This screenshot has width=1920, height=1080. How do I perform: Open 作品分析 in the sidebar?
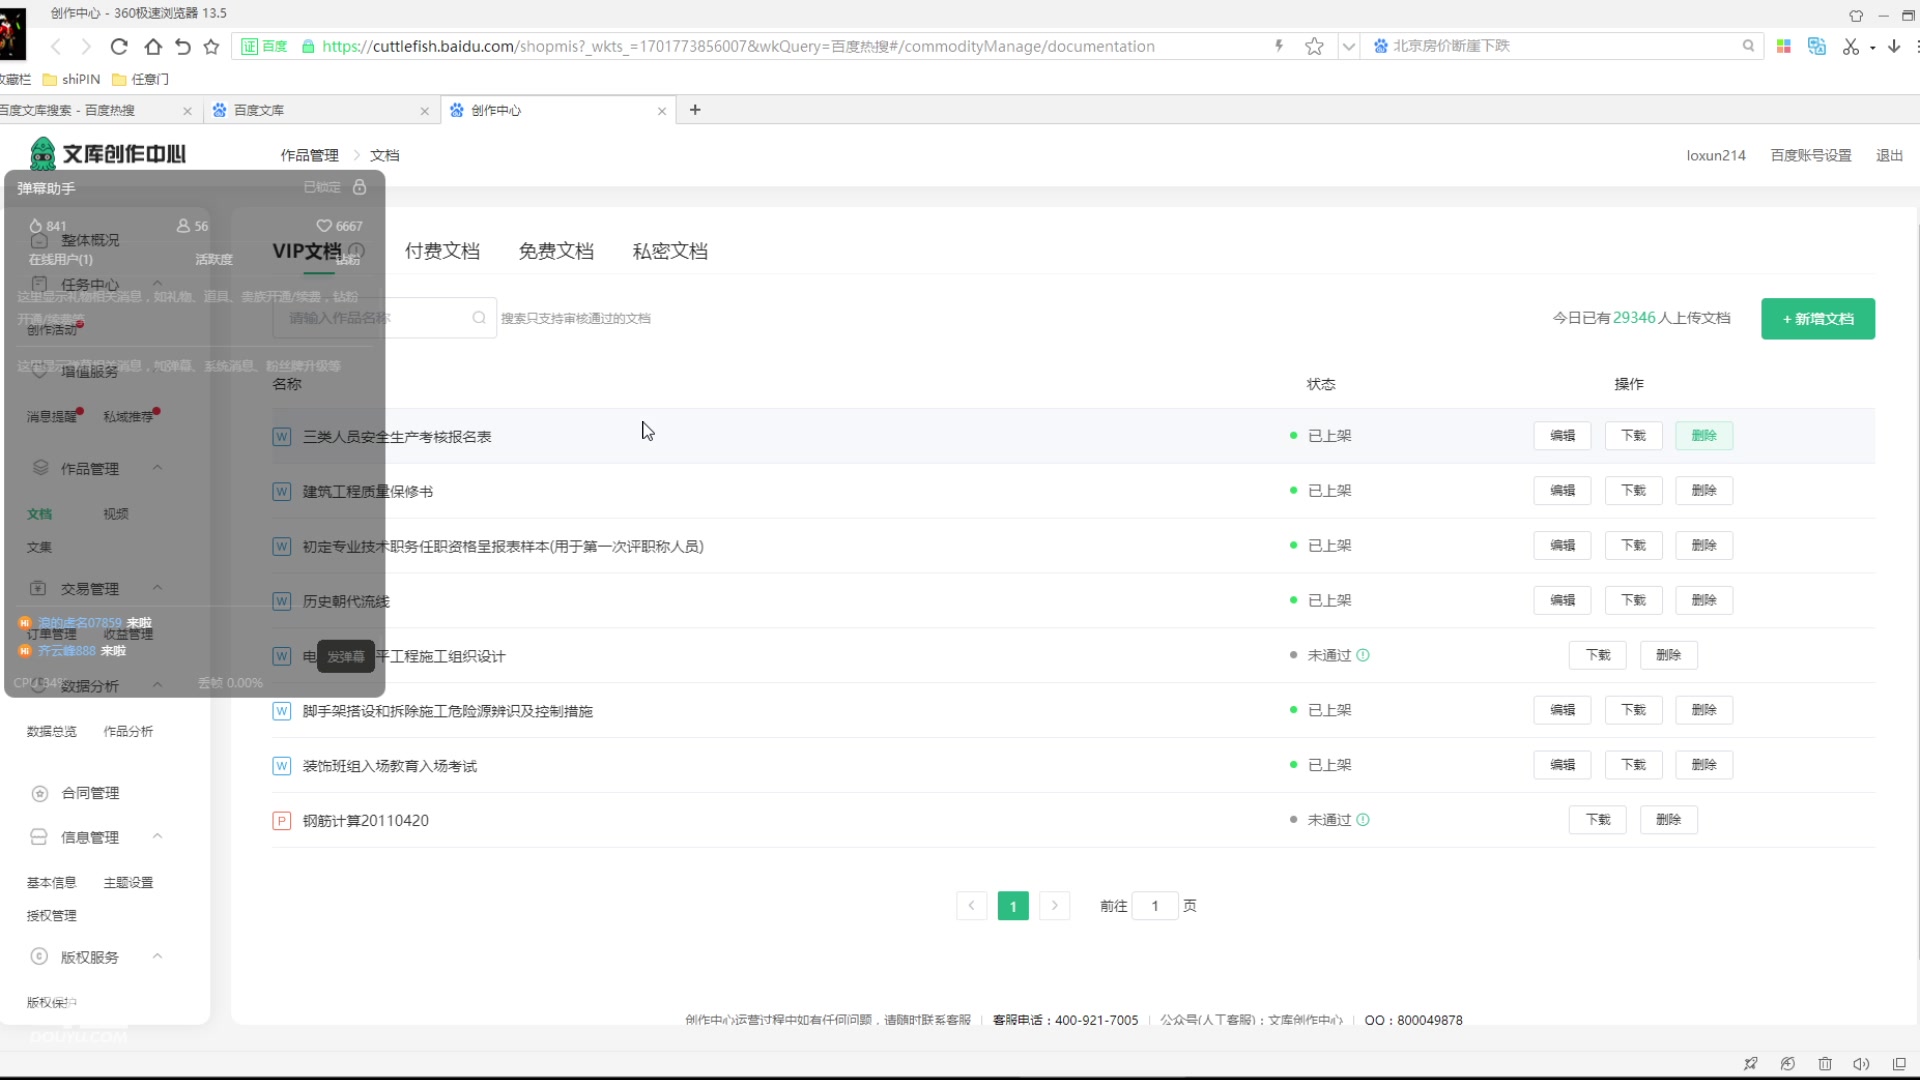[x=128, y=732]
